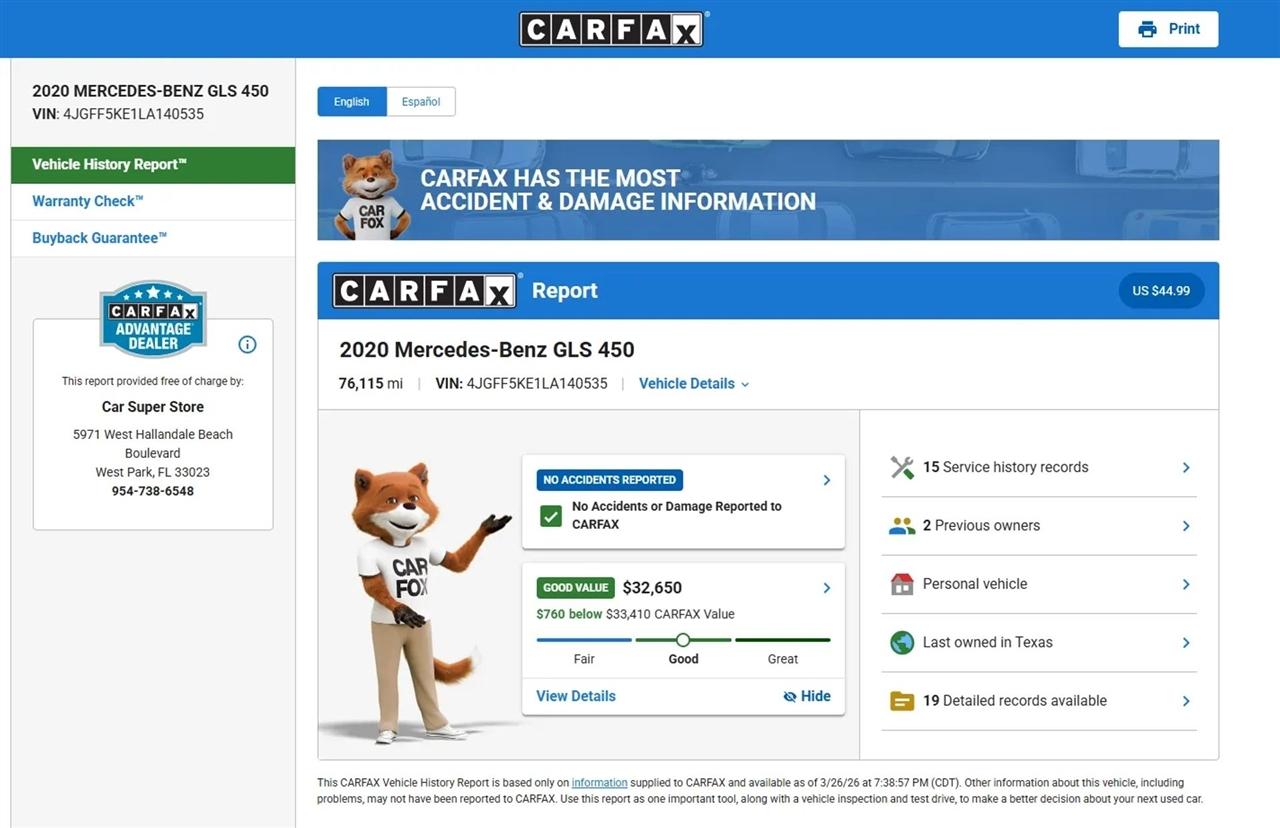Click the previous owners people icon
This screenshot has height=828, width=1280.
(902, 526)
